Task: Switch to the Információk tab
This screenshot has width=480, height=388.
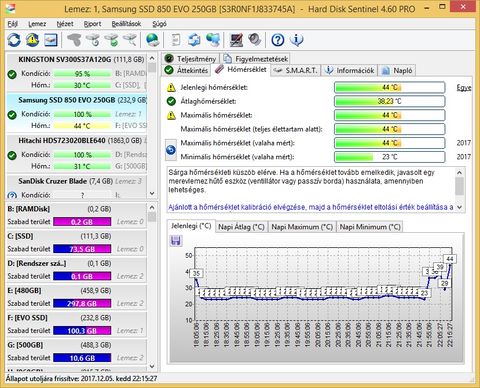Action: click(x=350, y=70)
